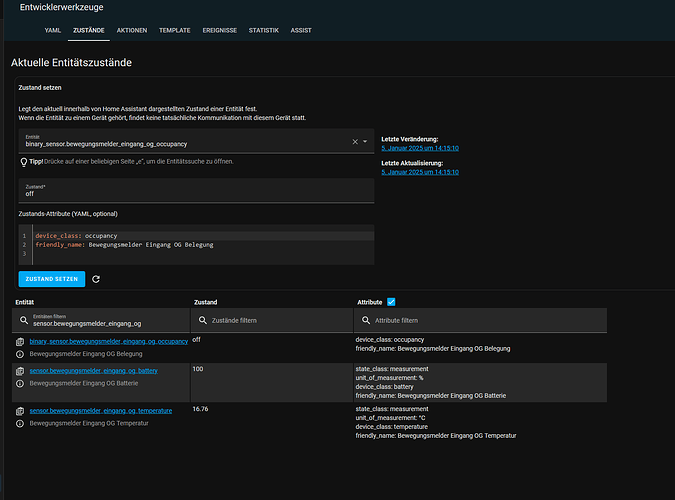Click the Entitäten filtern search field
Viewport: 675px width, 500px height.
pos(101,320)
